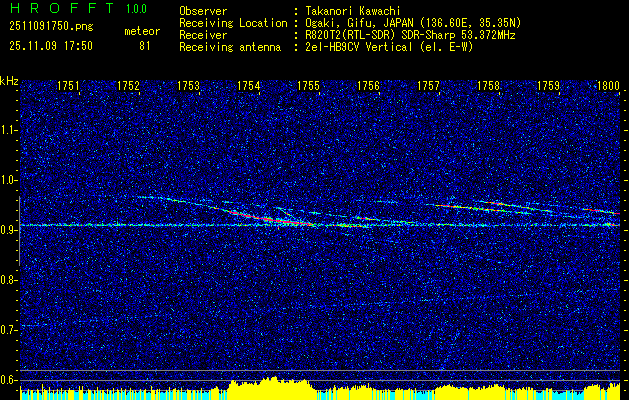Click the 1800 time marker

click(x=609, y=86)
